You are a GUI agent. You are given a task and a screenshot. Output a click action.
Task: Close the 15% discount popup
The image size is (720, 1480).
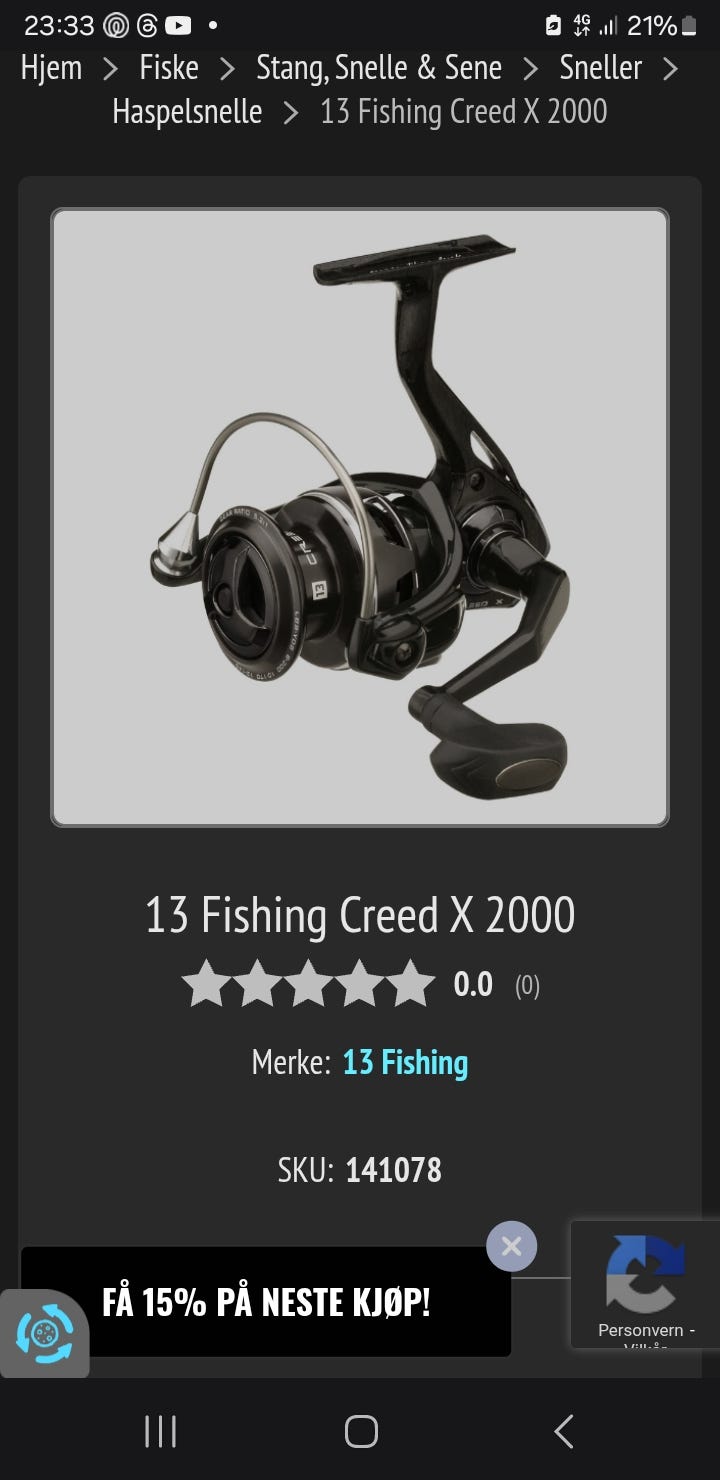coord(511,1246)
